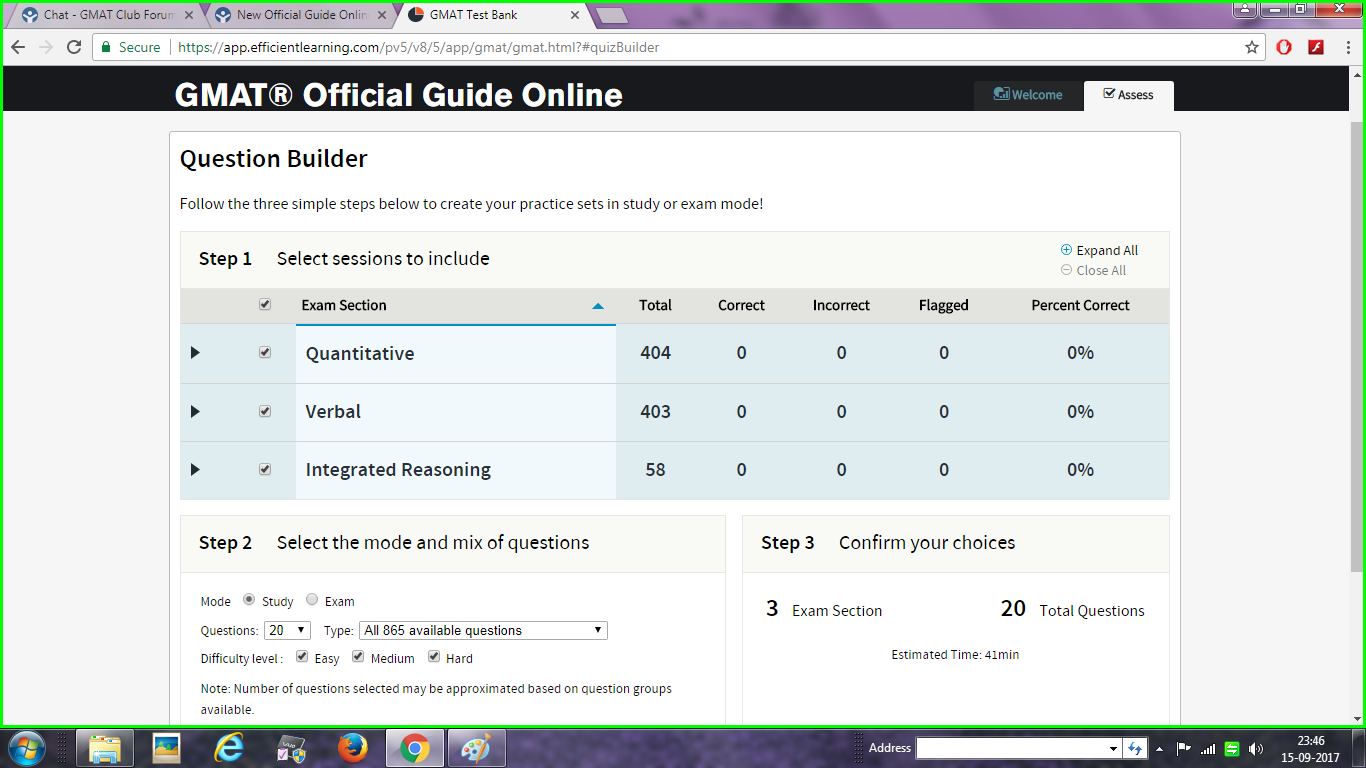This screenshot has width=1366, height=768.
Task: Open the network signal tray icon
Action: 1208,748
